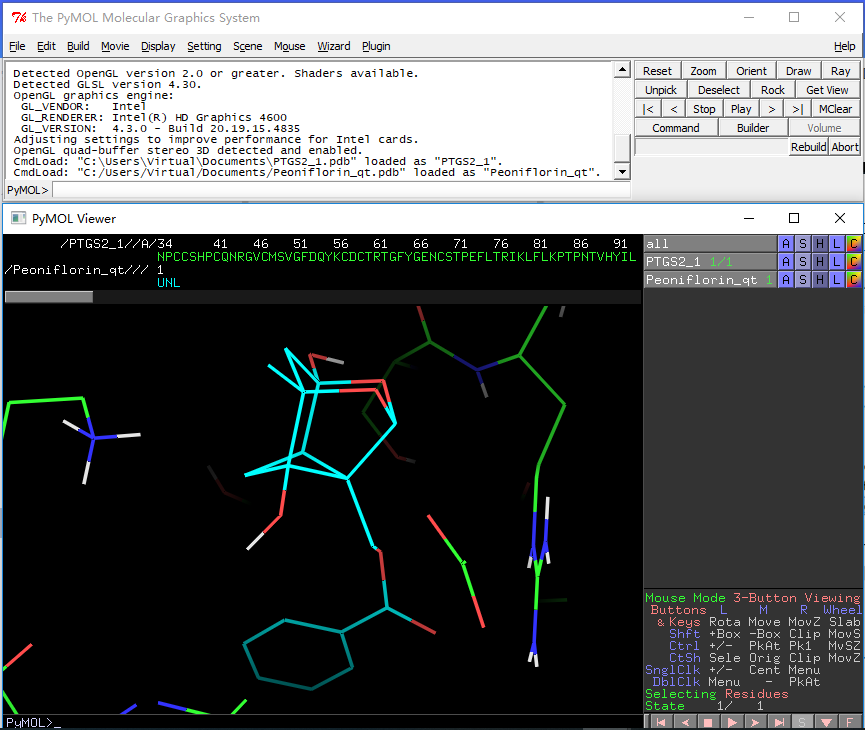Open the Mouse menu
This screenshot has height=730, width=865.
[x=289, y=46]
